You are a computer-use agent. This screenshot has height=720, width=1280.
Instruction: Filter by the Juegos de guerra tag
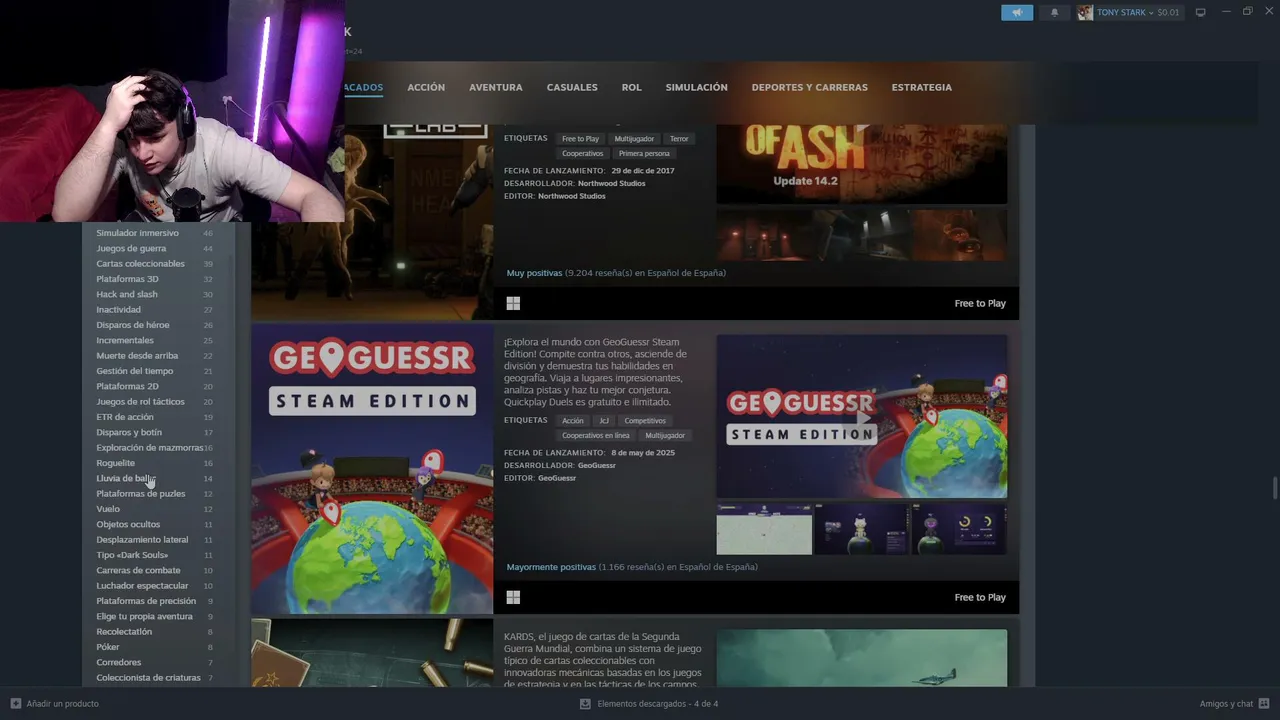pyautogui.click(x=131, y=248)
